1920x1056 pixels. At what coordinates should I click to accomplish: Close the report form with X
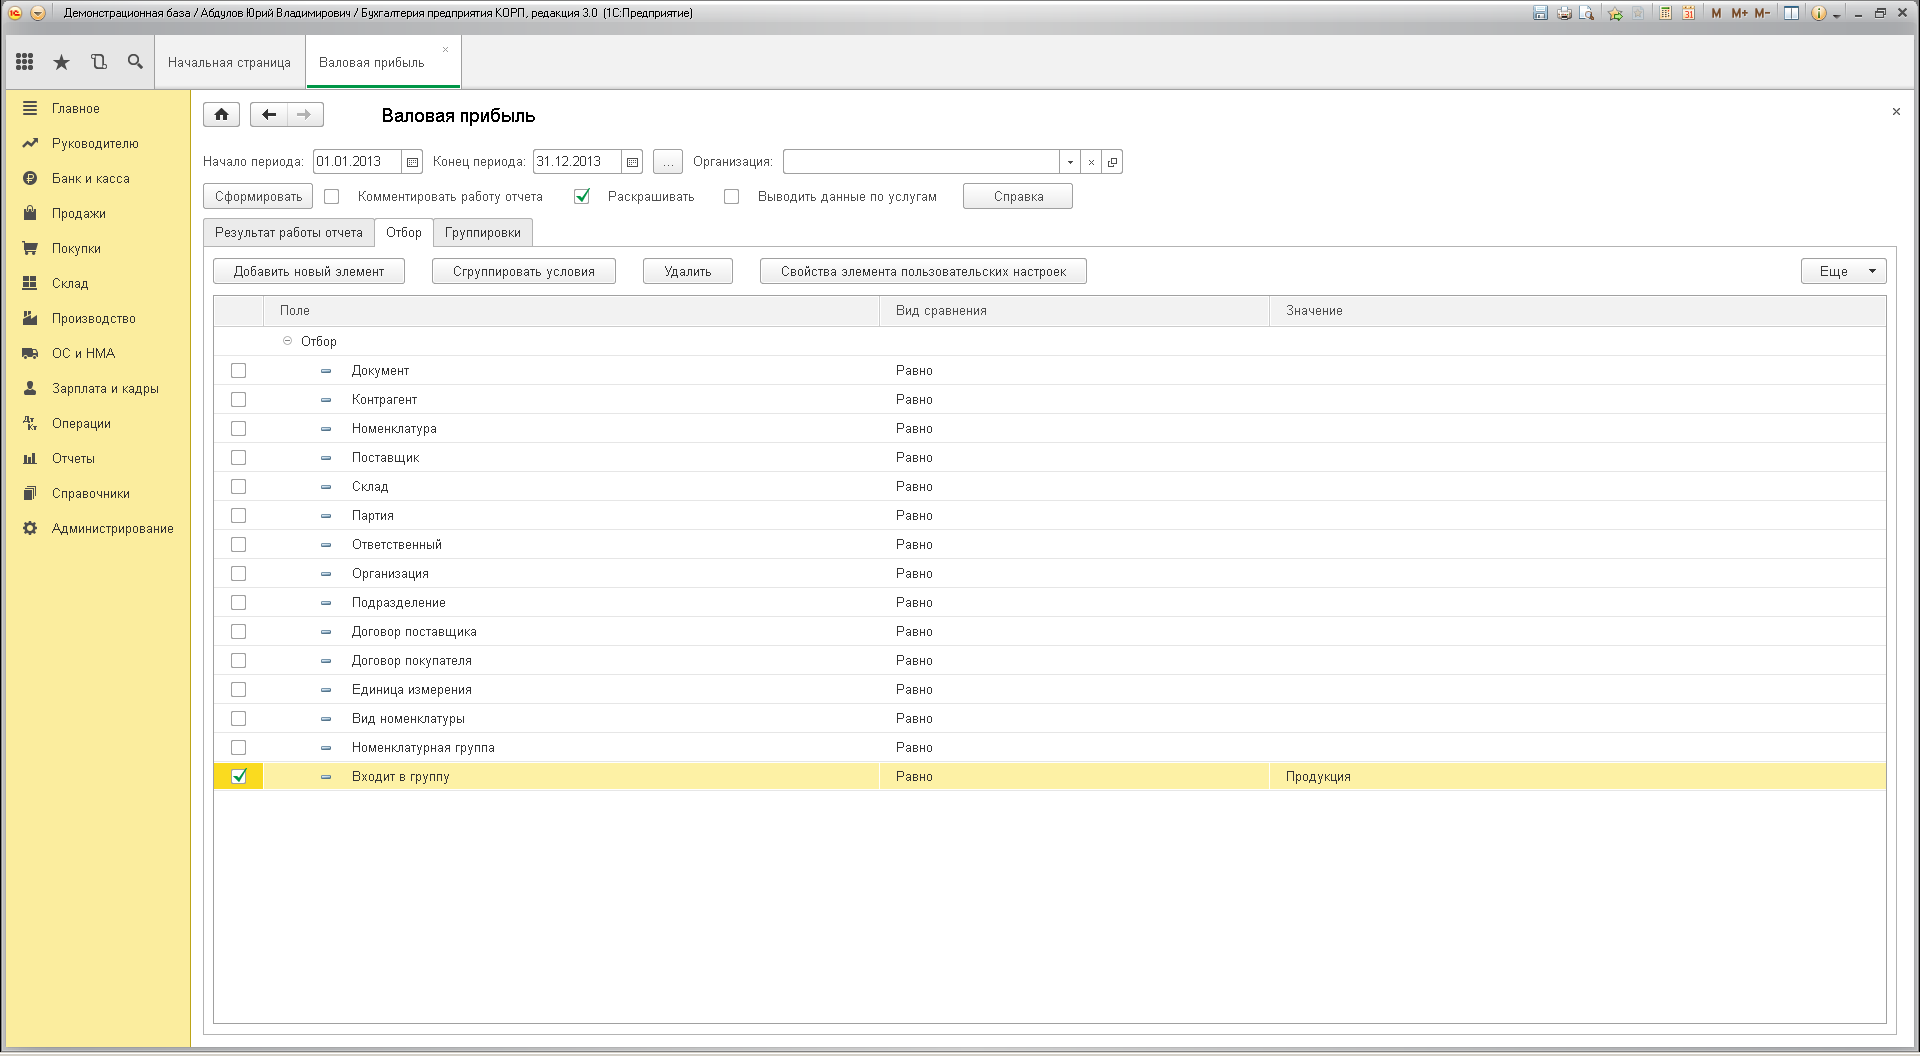[x=1896, y=112]
